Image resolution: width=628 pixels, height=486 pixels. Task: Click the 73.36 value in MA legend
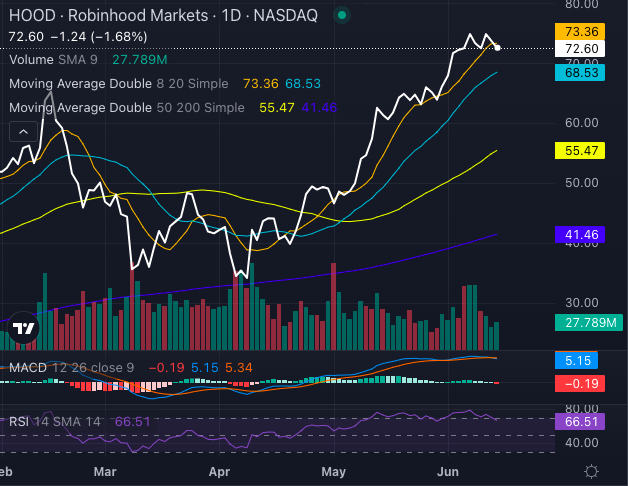pyautogui.click(x=261, y=84)
